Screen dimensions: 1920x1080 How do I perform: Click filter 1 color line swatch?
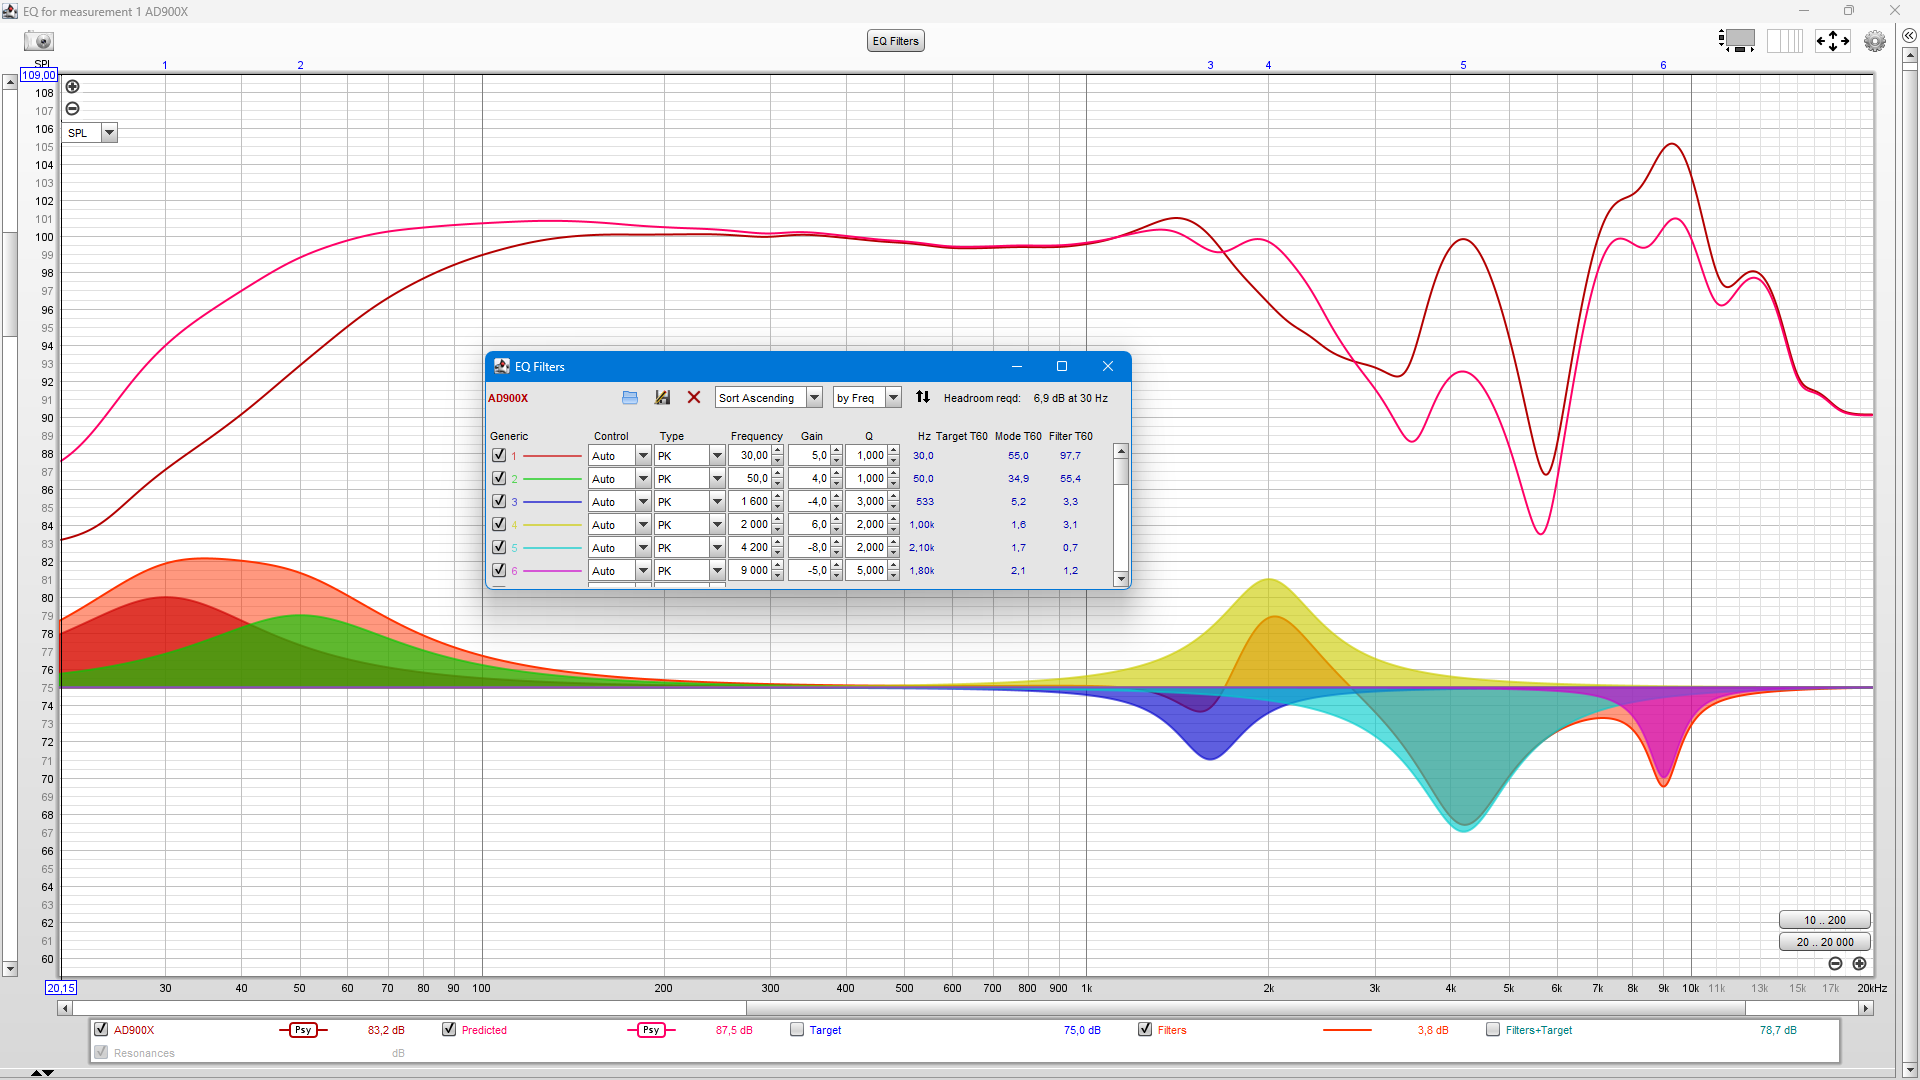552,456
